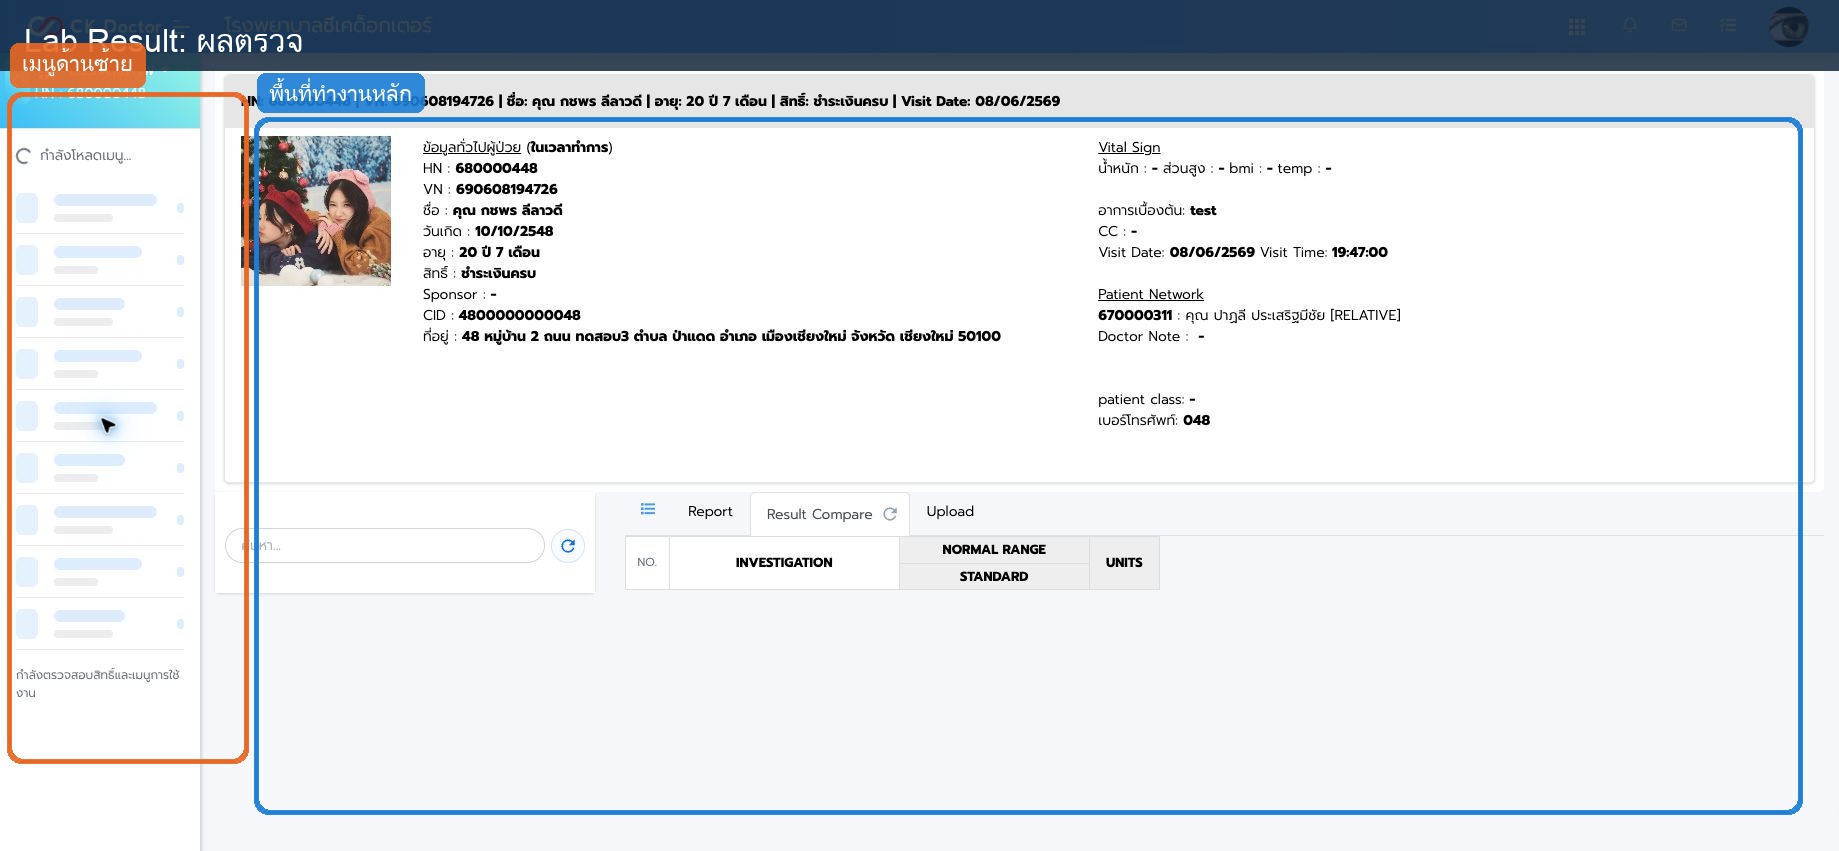Screen dimensions: 1839x851
Task: Click the birth date 10/10/2548
Action: pos(514,231)
